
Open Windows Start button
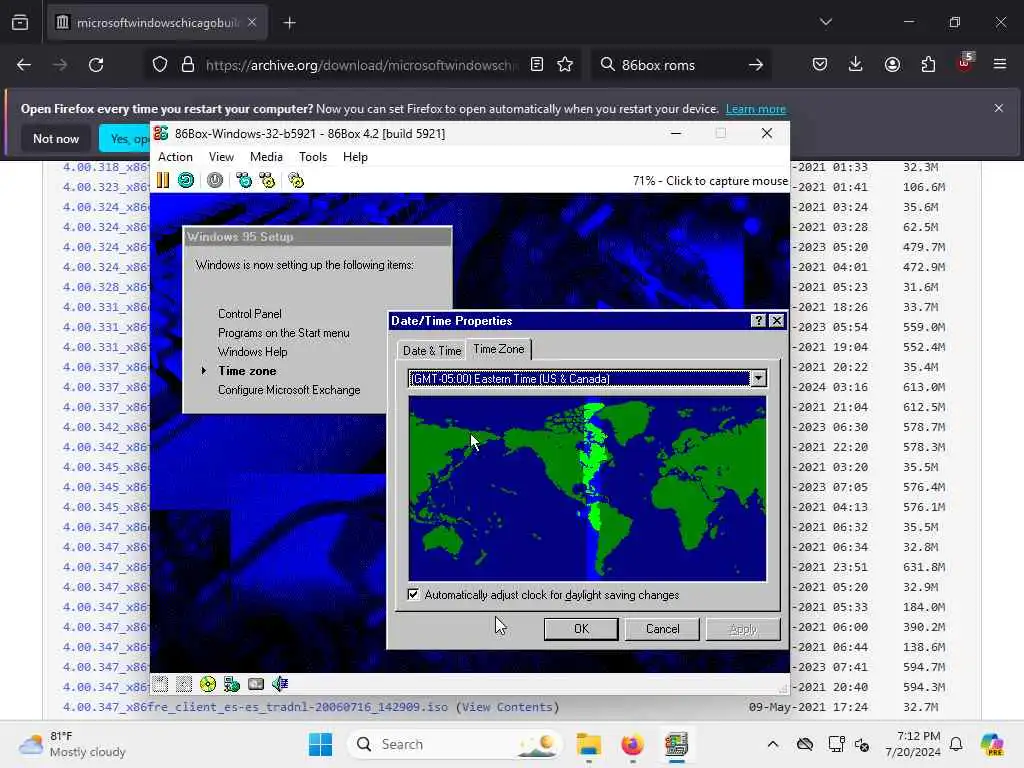pos(321,744)
